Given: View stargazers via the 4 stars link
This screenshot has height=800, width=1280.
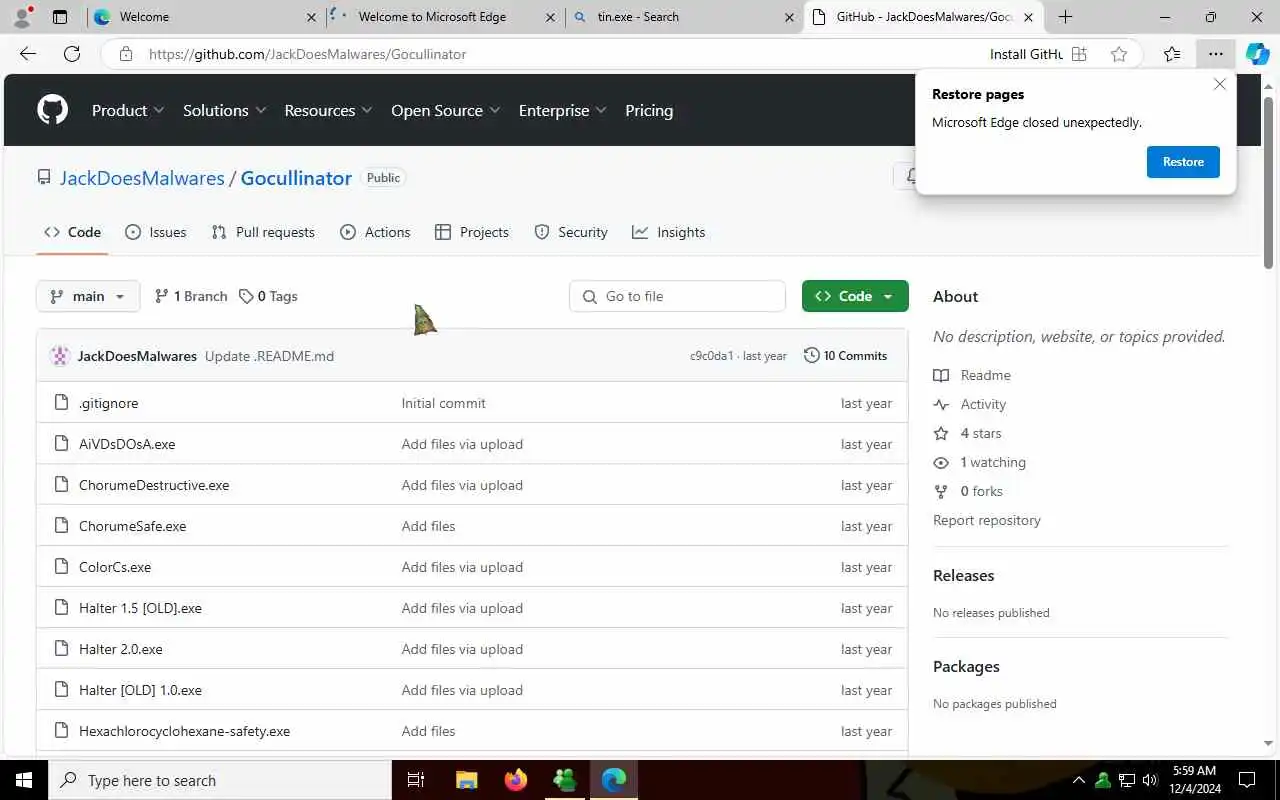Looking at the screenshot, I should [980, 433].
